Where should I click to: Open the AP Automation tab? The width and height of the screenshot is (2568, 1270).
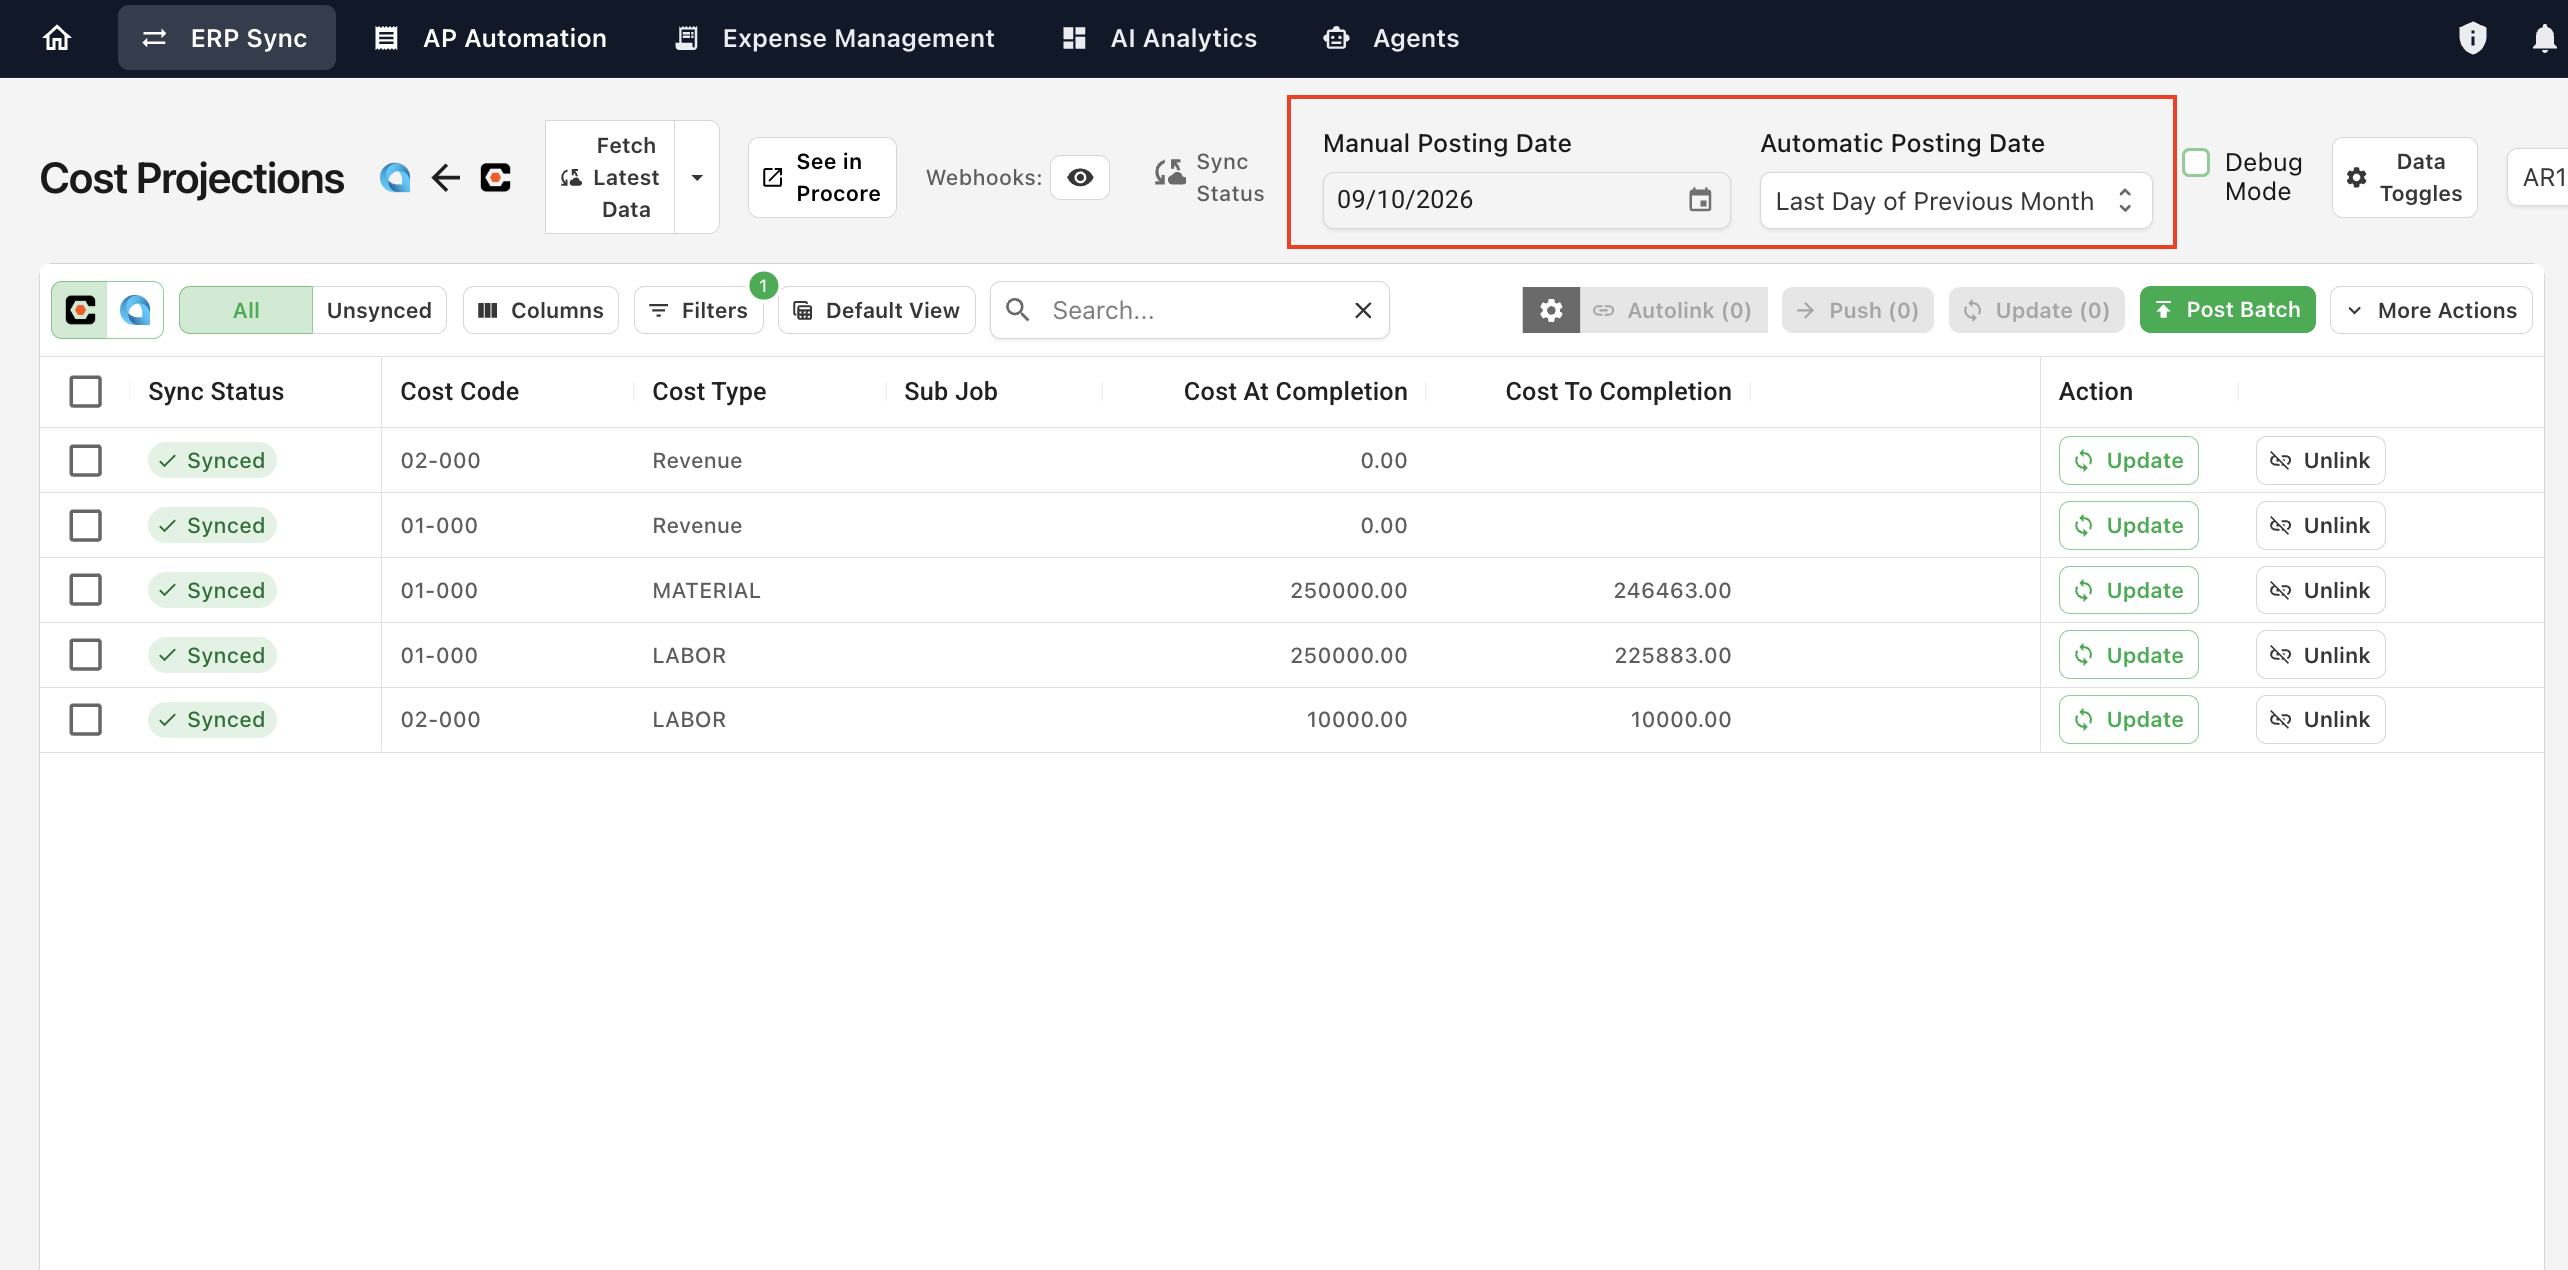click(491, 38)
